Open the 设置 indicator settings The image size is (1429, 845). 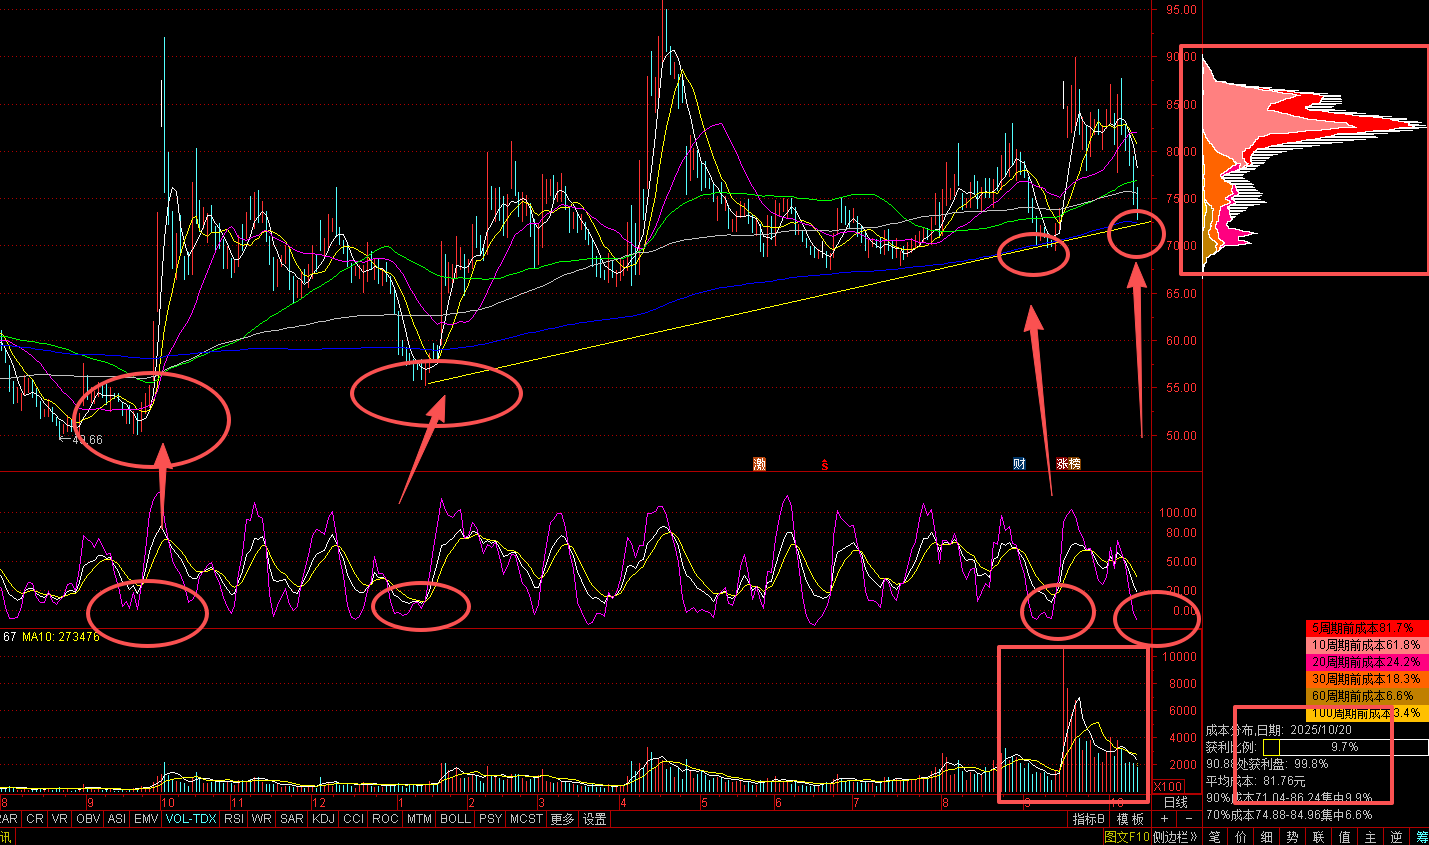pos(595,819)
